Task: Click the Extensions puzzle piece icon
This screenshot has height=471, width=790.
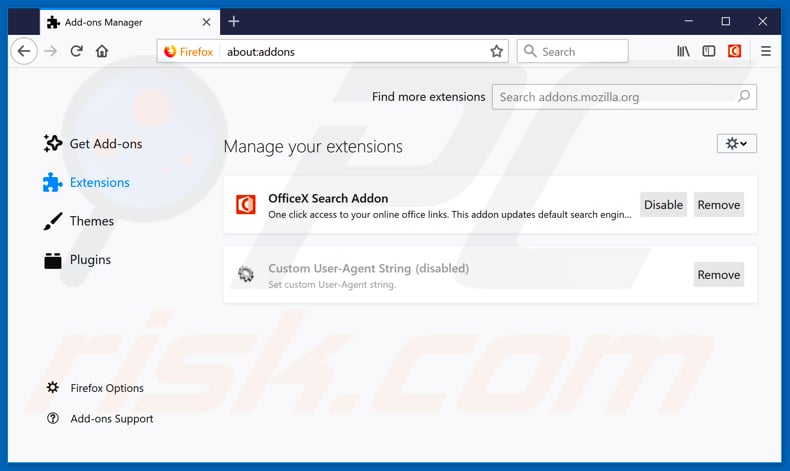Action: 52,182
